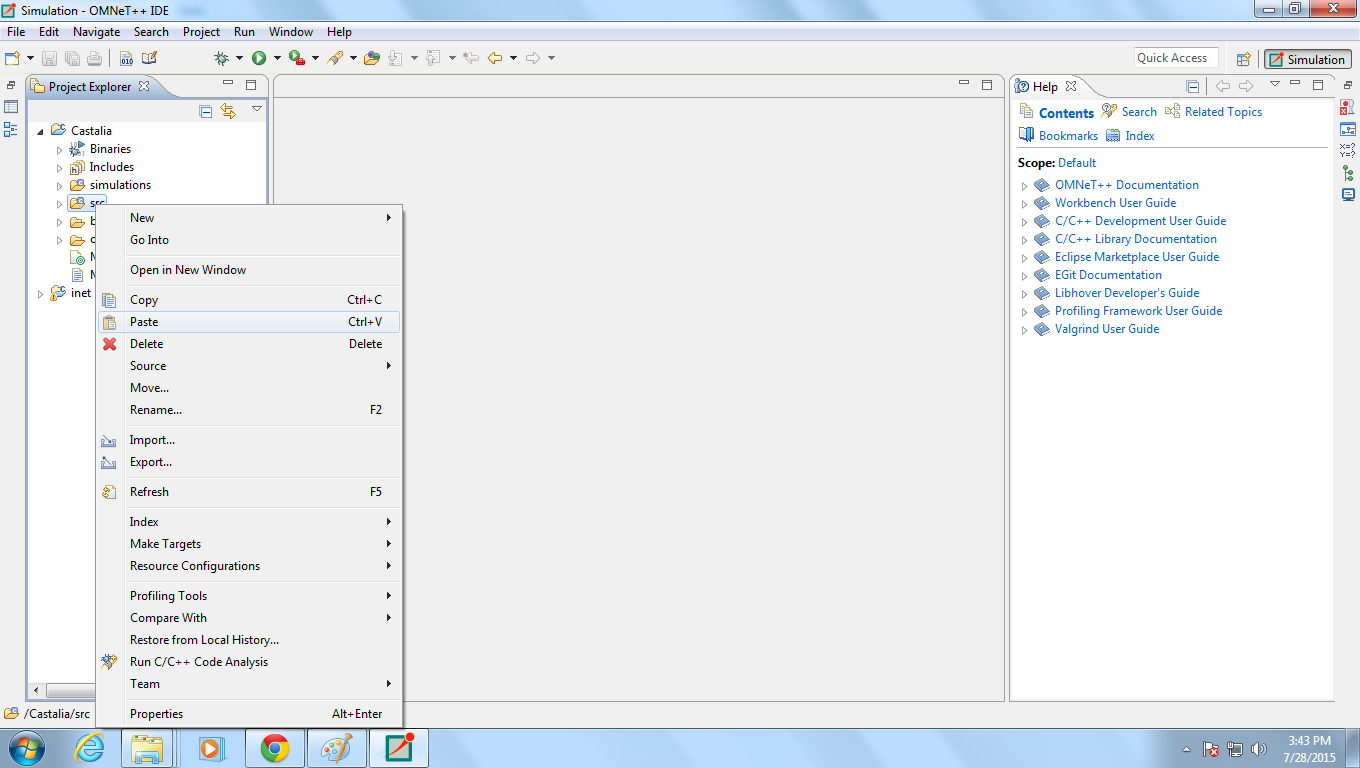Click the green Run button in toolbar

click(258, 58)
